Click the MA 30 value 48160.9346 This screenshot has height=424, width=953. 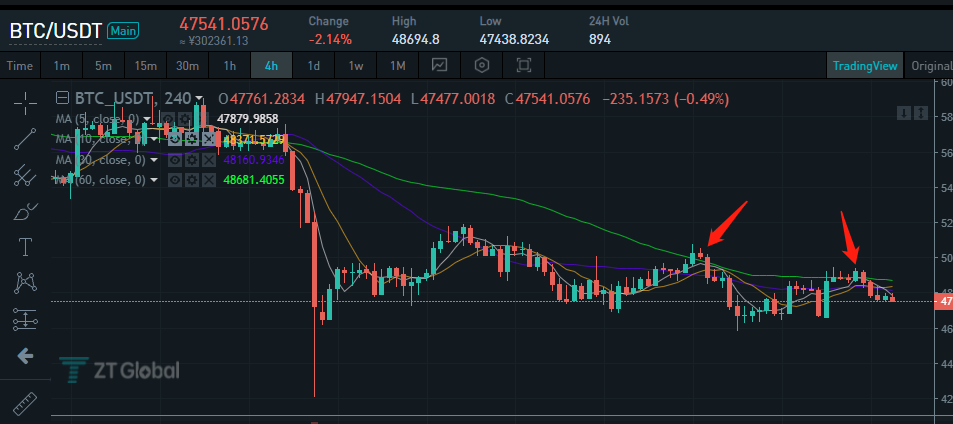(254, 160)
